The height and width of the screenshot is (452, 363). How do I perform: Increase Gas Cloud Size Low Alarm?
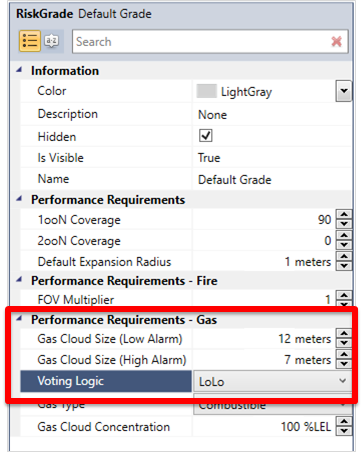point(344,334)
